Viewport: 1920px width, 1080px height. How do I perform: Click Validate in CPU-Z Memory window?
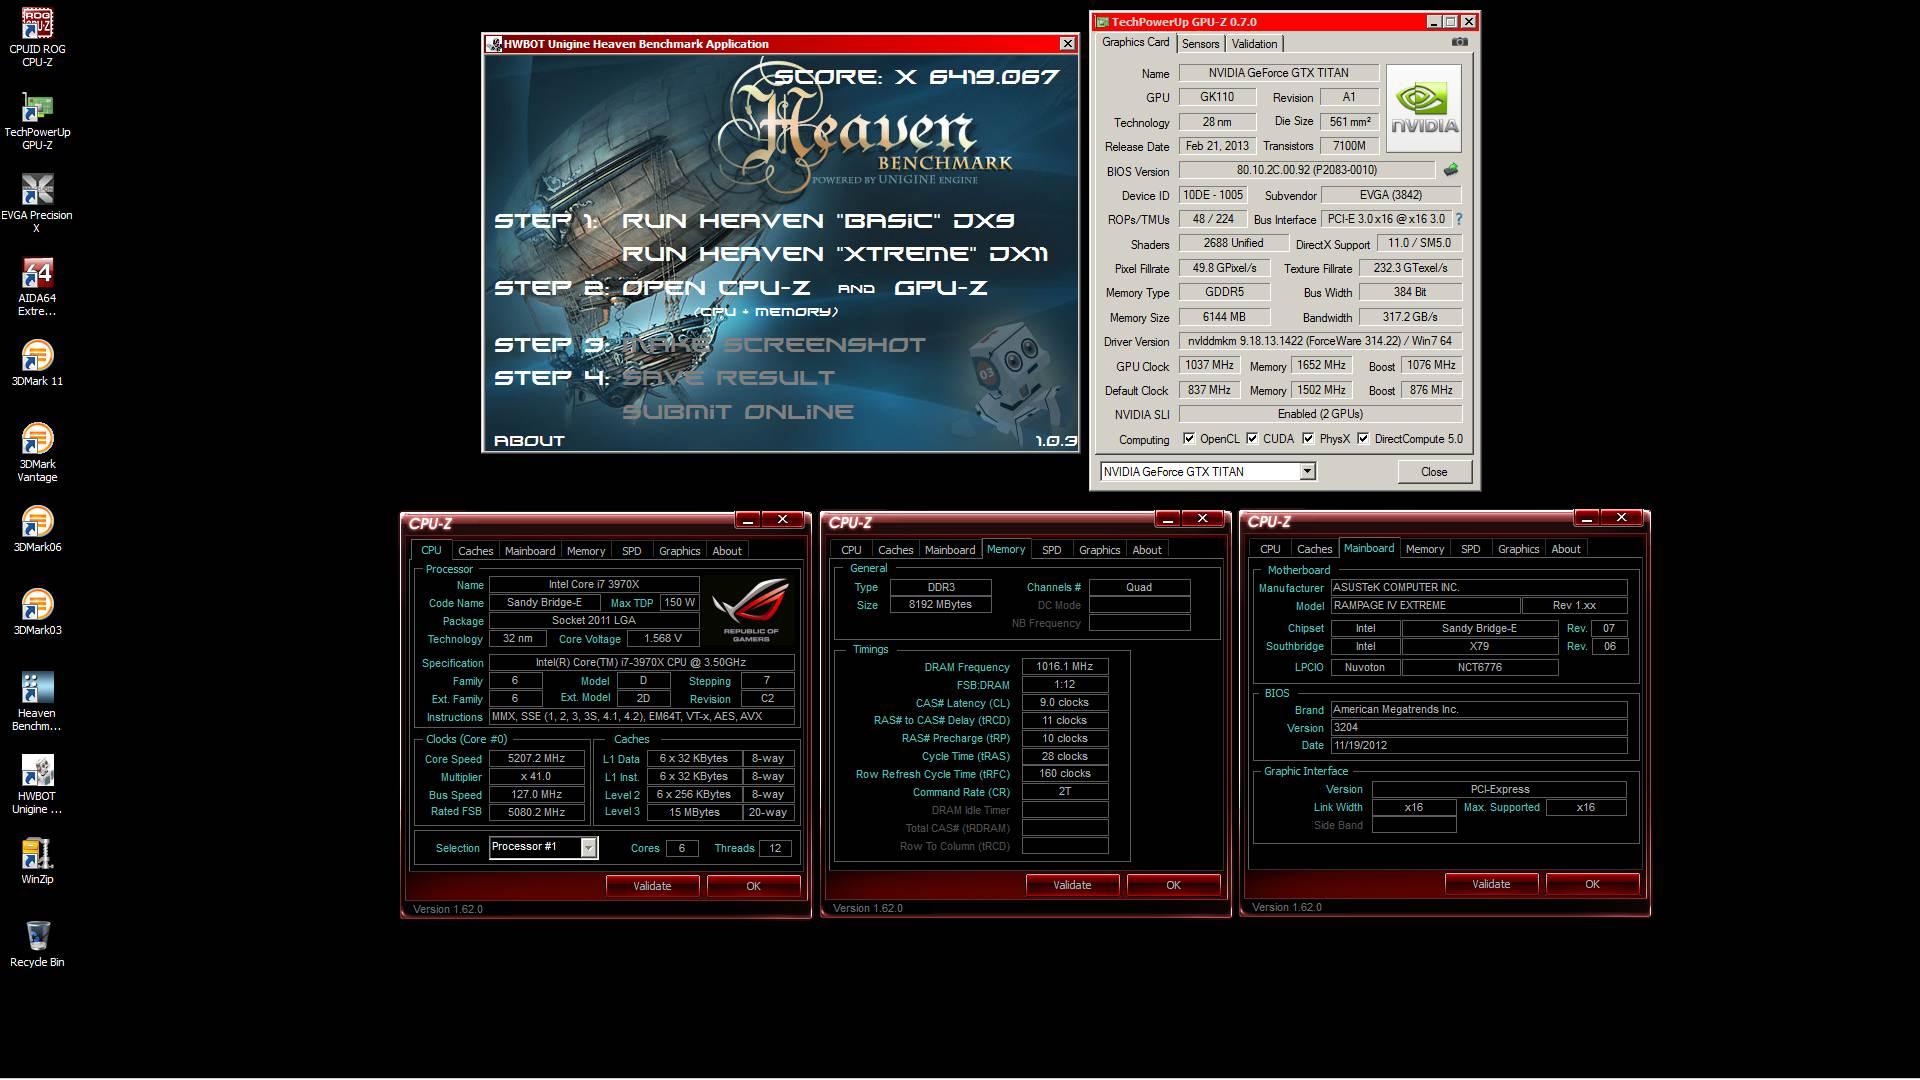(1072, 885)
